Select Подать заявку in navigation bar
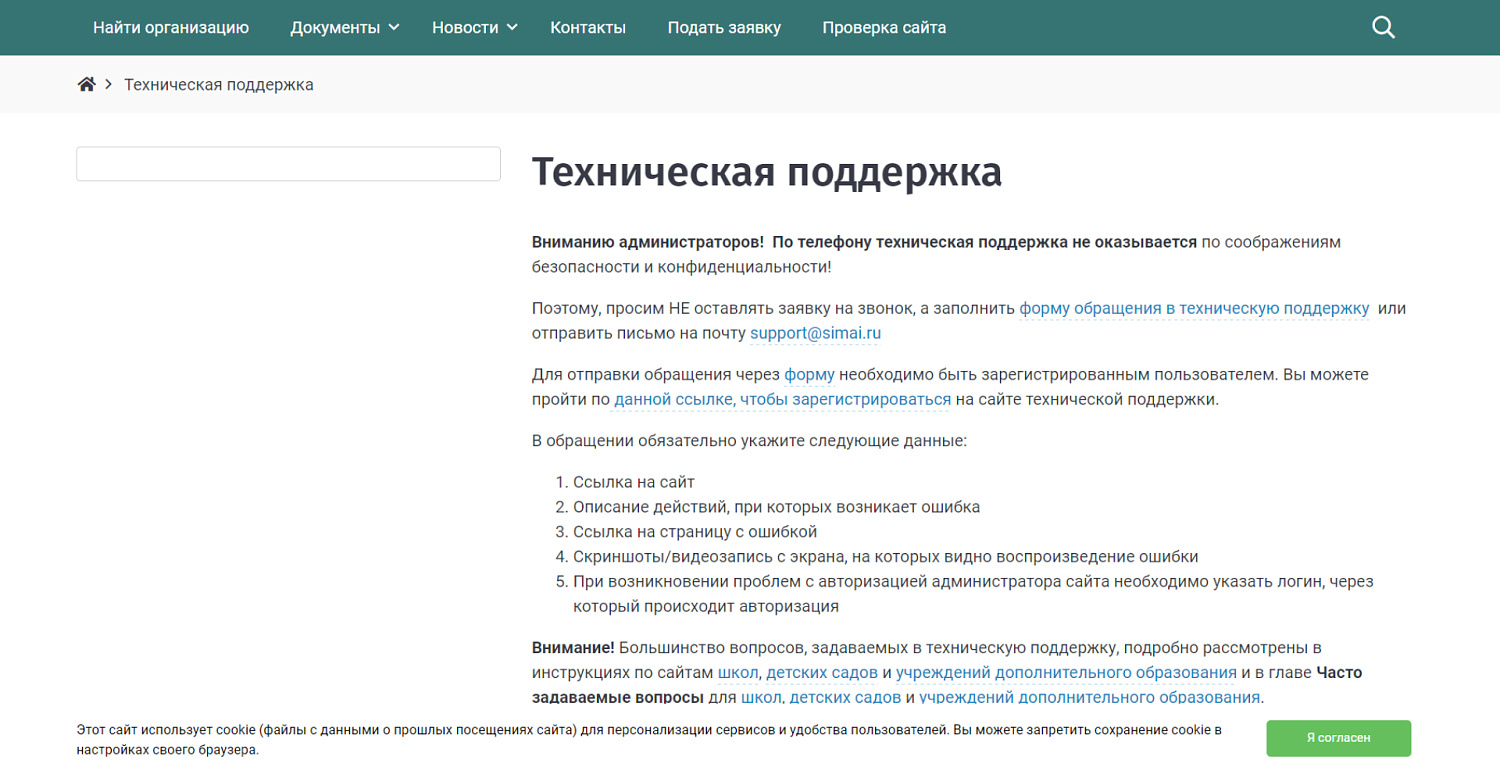 [724, 28]
